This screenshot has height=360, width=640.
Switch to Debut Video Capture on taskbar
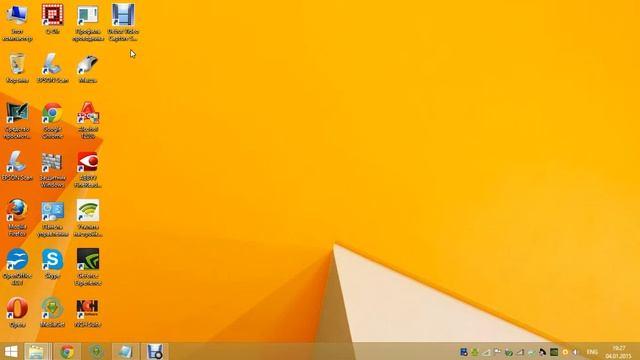tap(155, 351)
